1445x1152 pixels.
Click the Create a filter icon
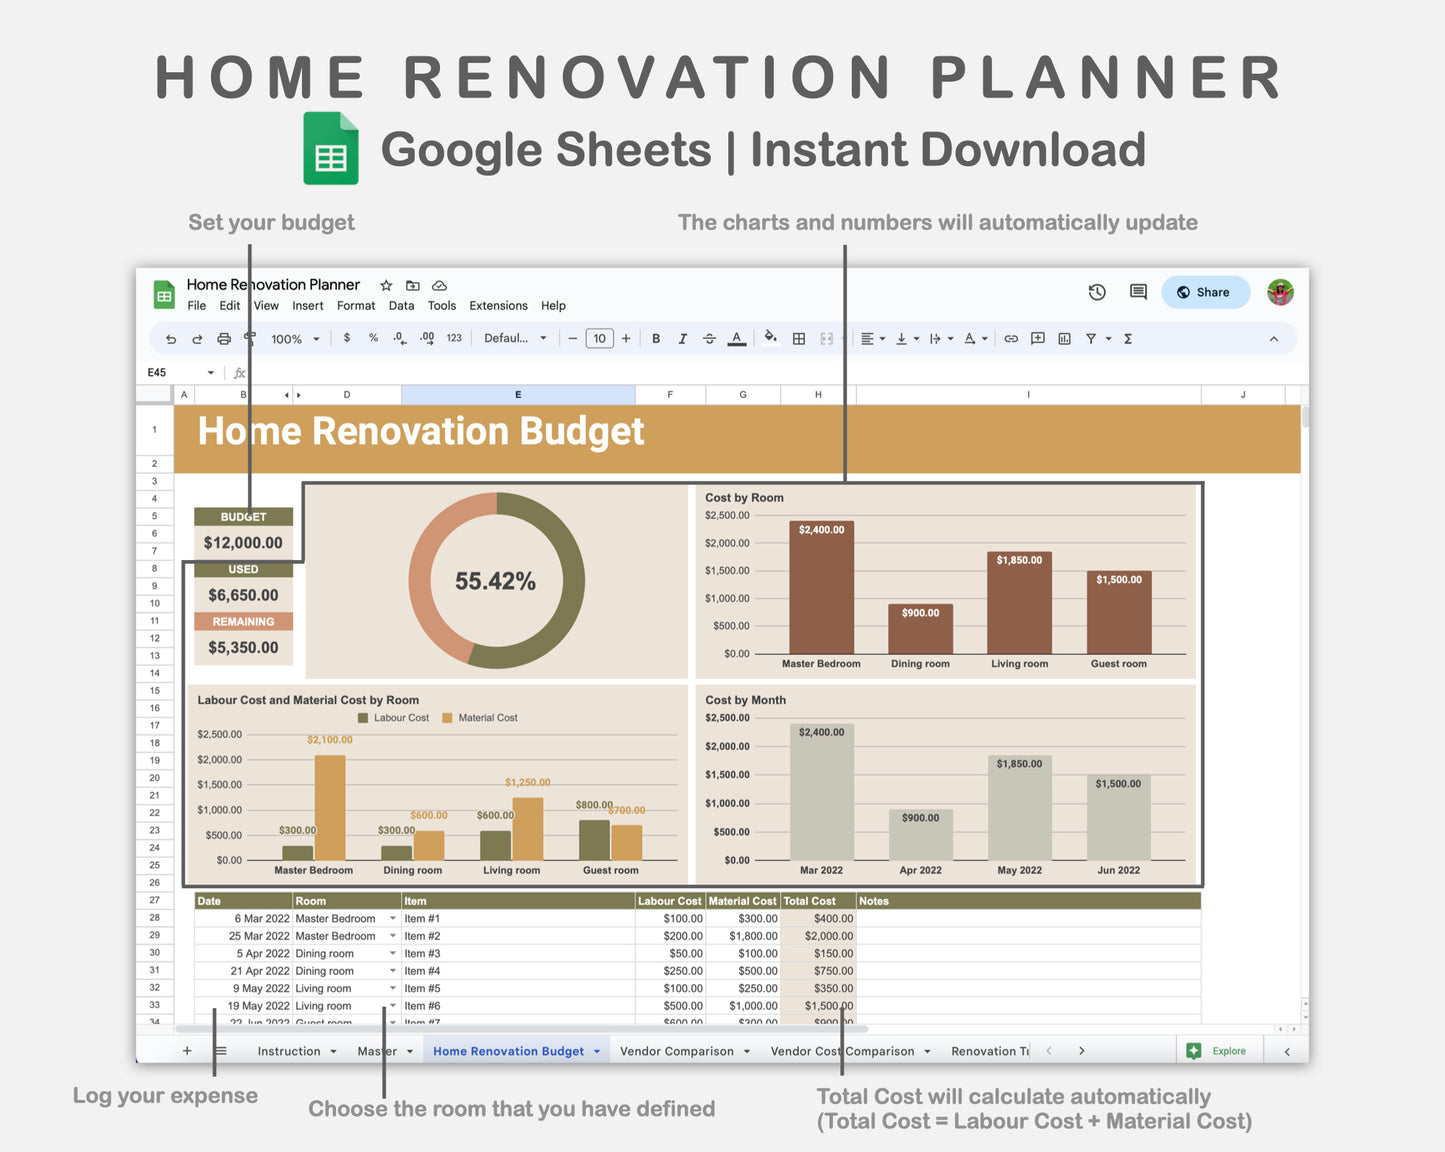1091,338
